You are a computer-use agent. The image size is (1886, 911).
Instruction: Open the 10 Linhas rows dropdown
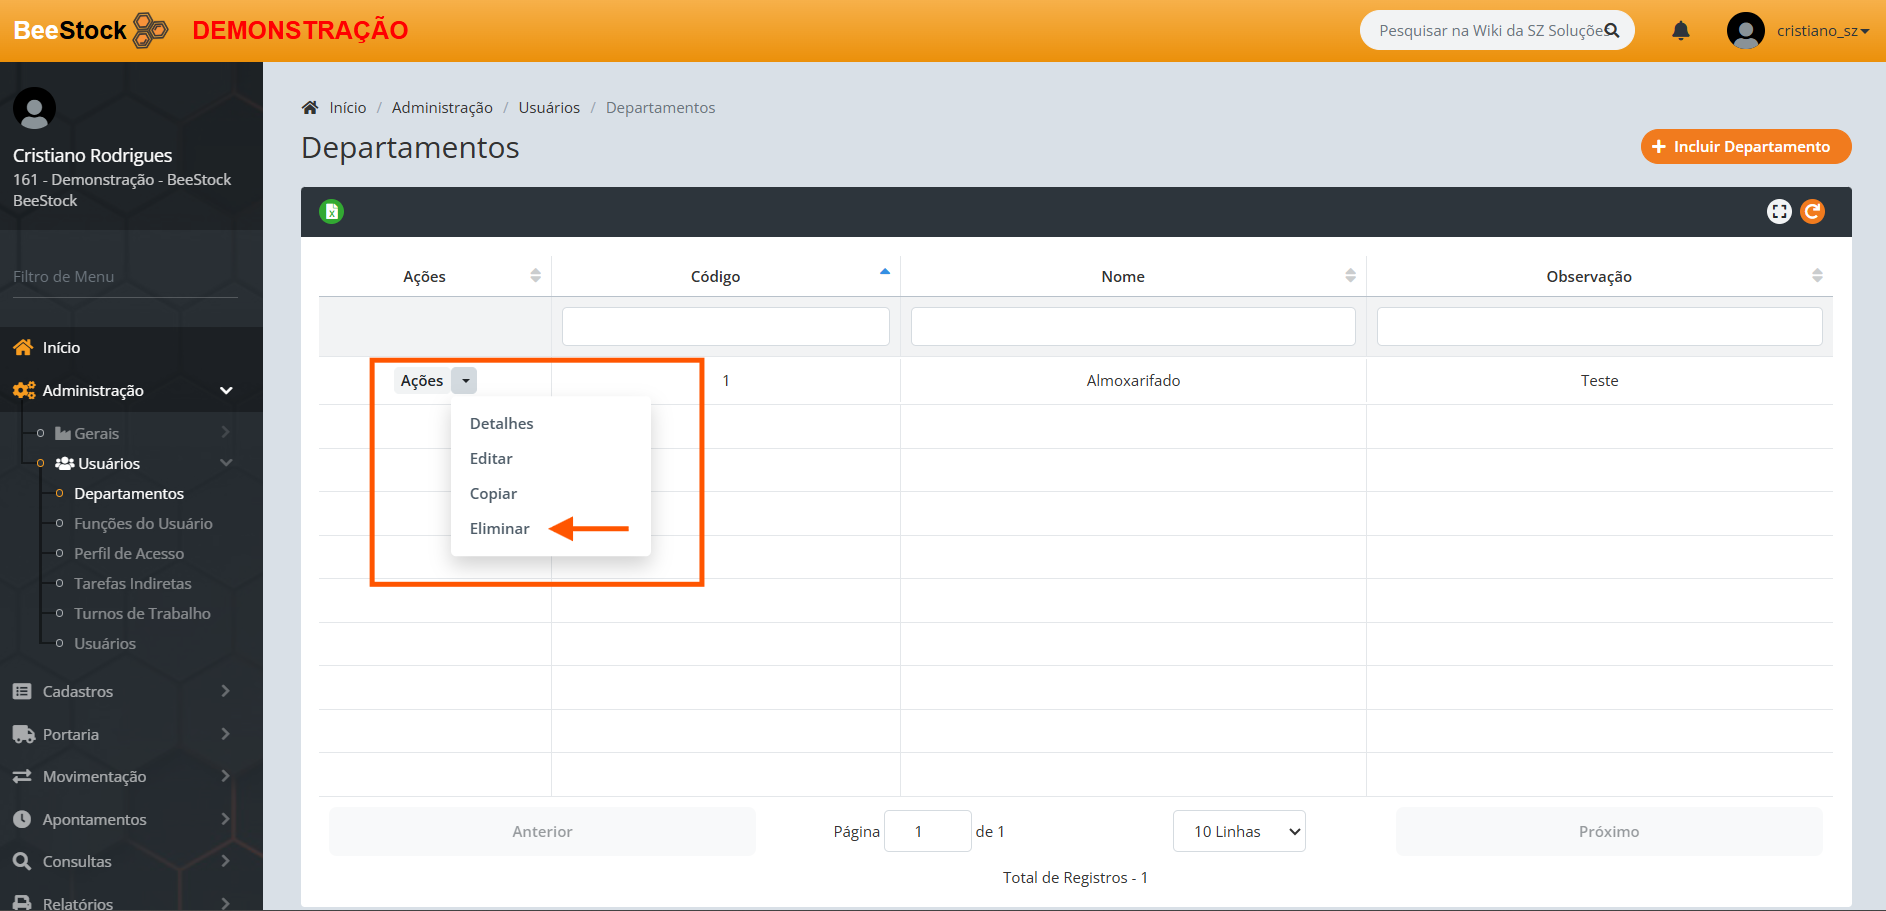[x=1238, y=832]
